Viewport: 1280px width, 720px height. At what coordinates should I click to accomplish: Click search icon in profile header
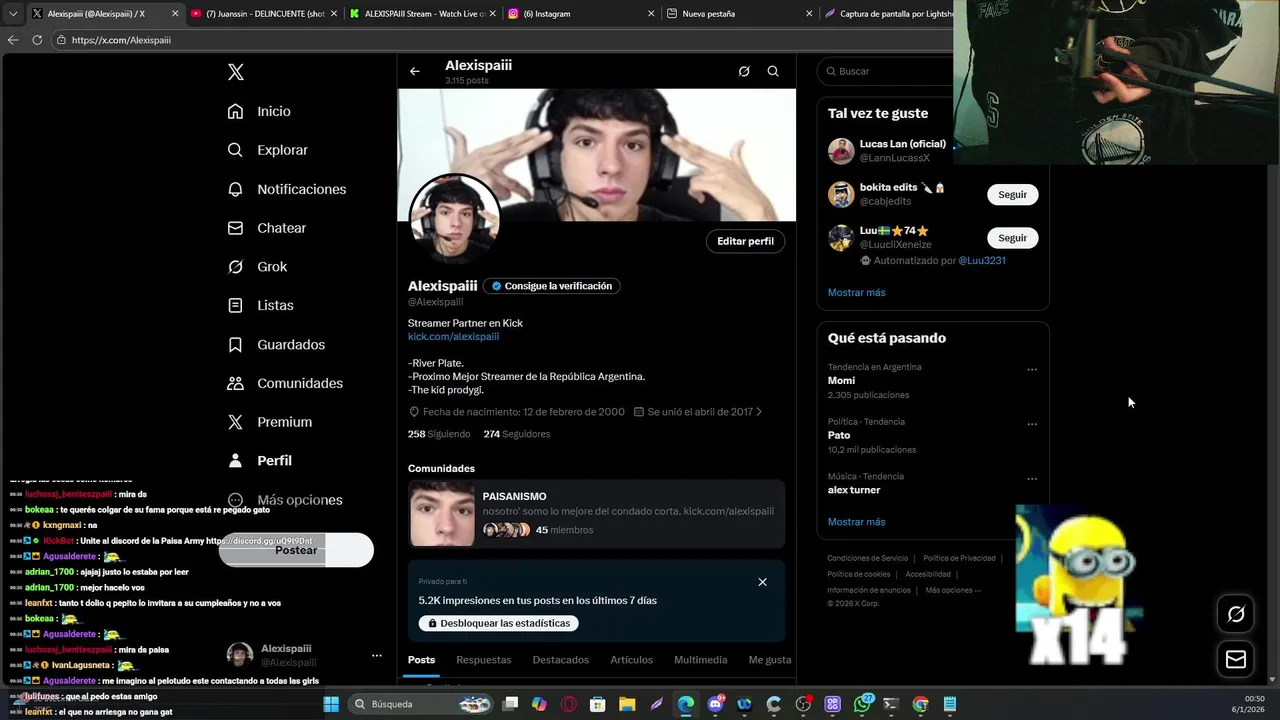[x=773, y=71]
